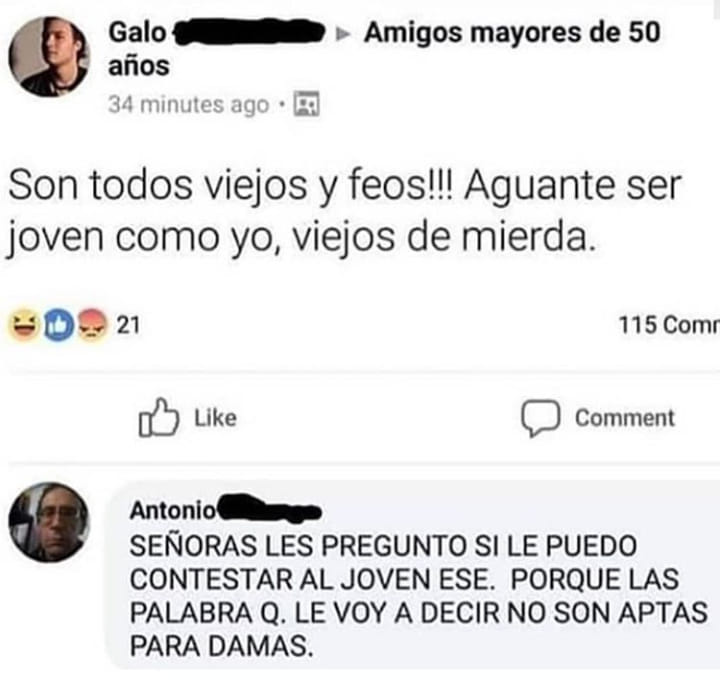Click the 21 reactions count
The image size is (720, 687).
(128, 325)
